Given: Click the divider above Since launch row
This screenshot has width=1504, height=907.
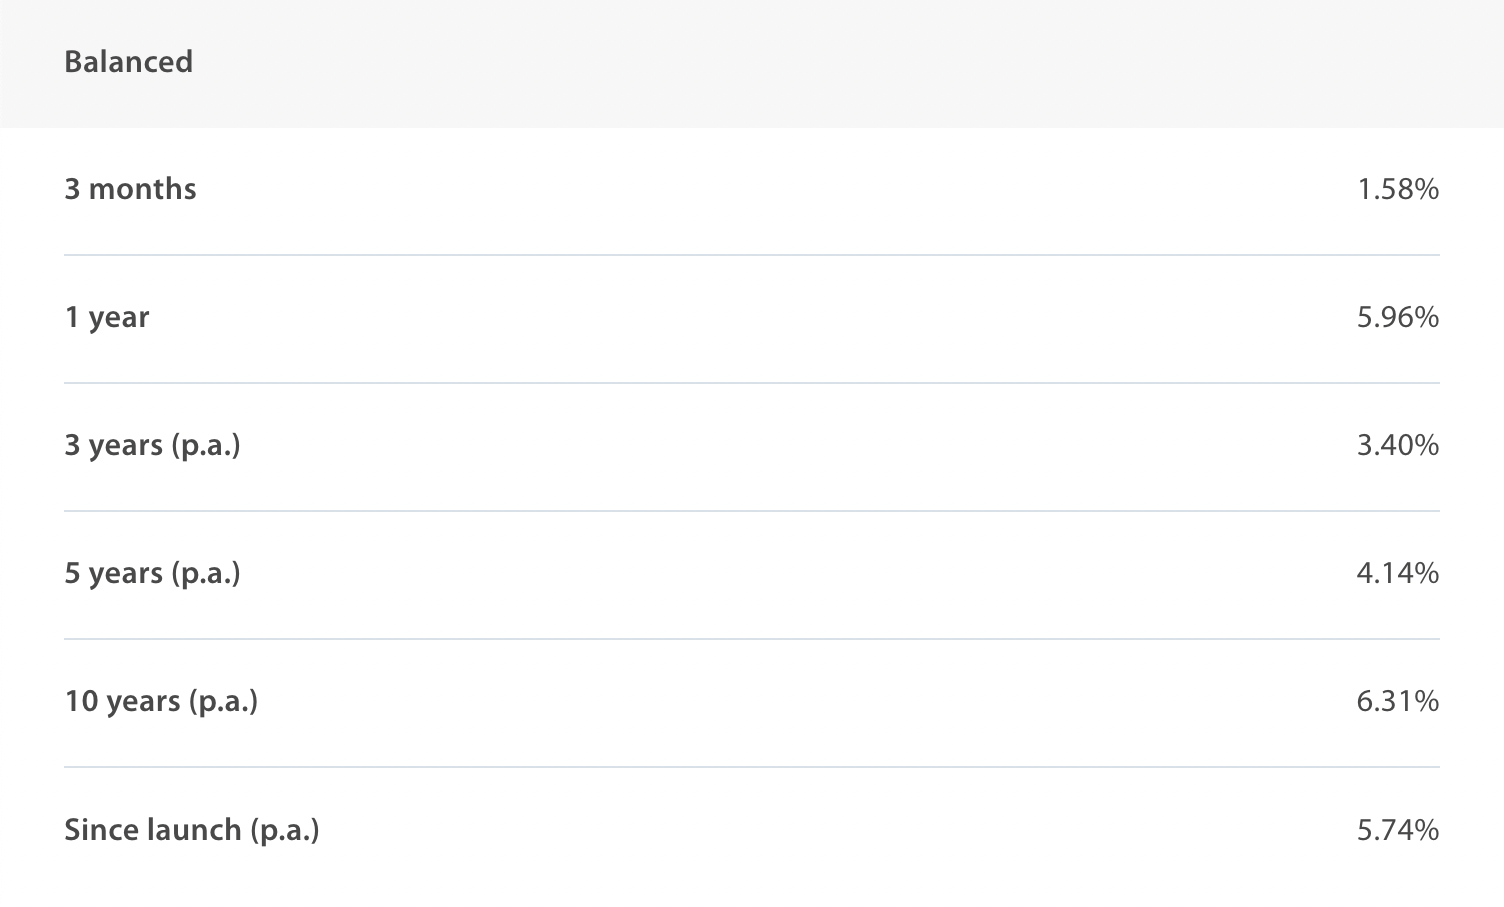Looking at the screenshot, I should click(x=752, y=767).
